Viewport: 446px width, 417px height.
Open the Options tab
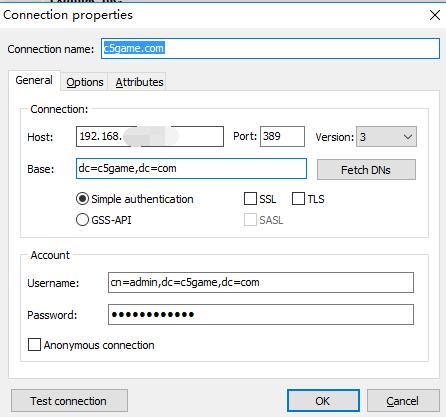tap(85, 82)
